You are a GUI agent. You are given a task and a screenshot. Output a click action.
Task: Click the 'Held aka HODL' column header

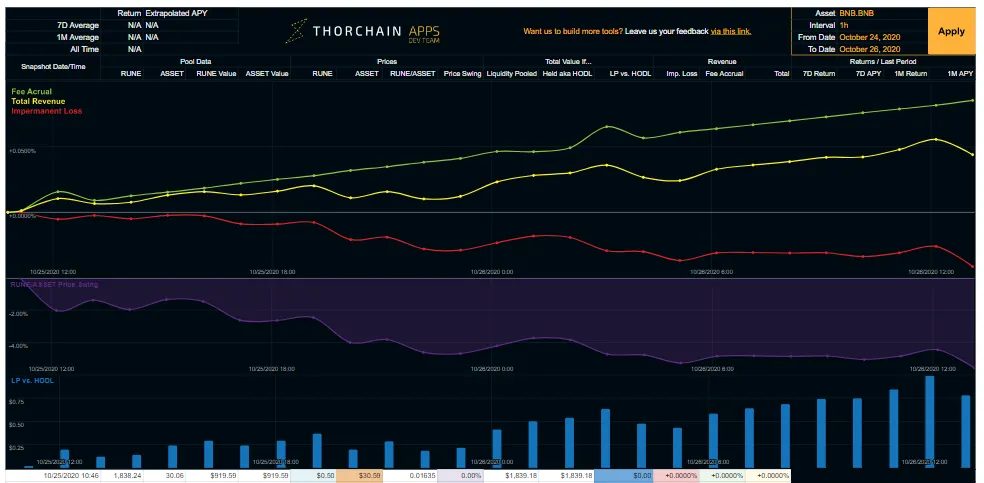[567, 73]
